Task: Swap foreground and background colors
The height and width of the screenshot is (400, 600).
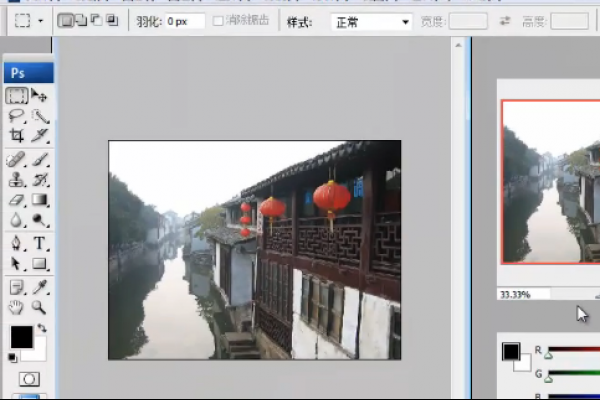Action: point(42,328)
